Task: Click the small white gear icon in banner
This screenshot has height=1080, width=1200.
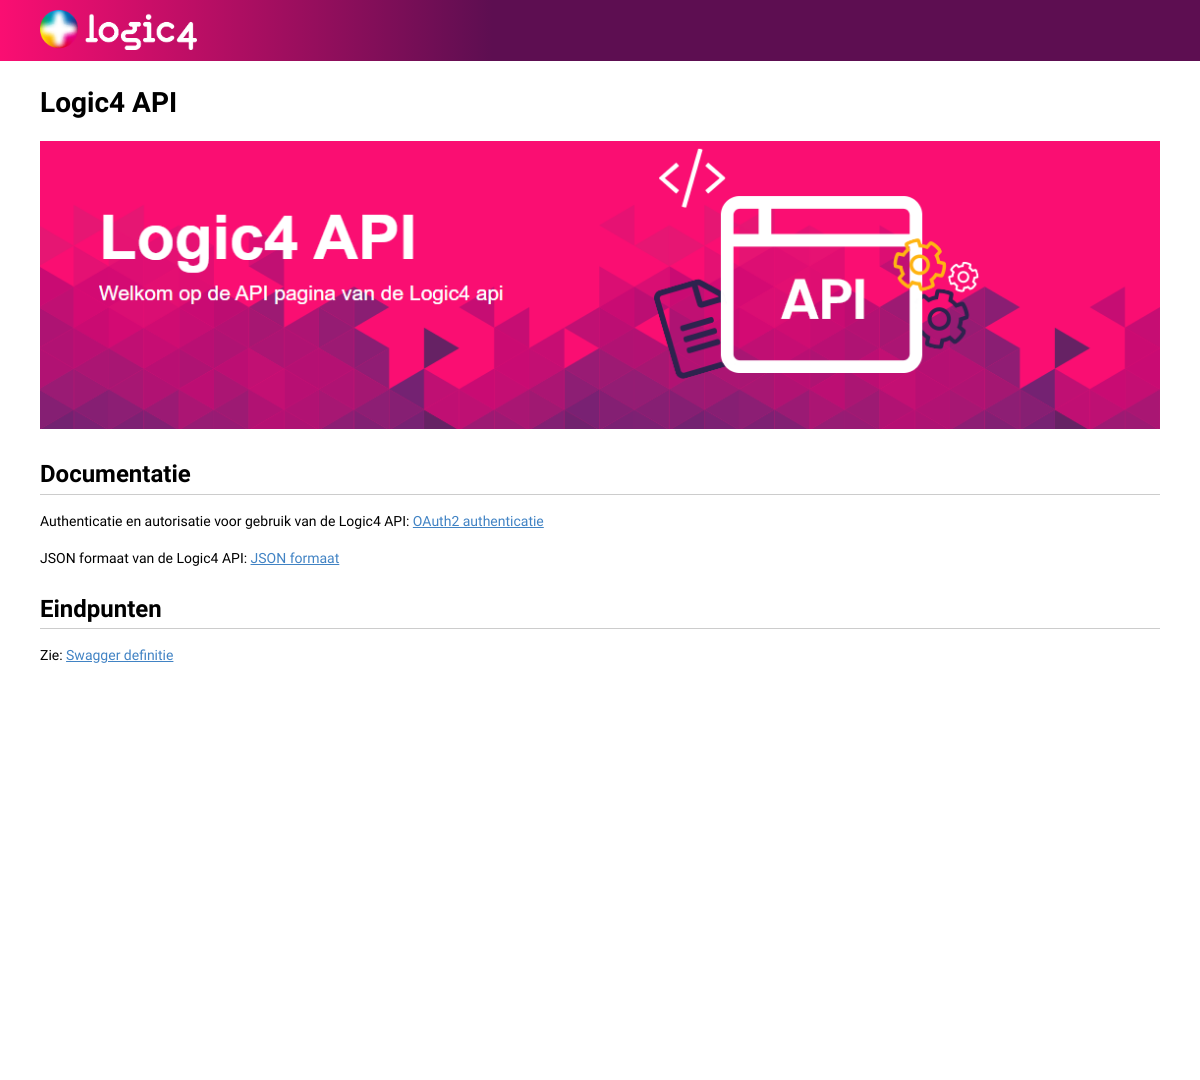Action: (x=963, y=277)
